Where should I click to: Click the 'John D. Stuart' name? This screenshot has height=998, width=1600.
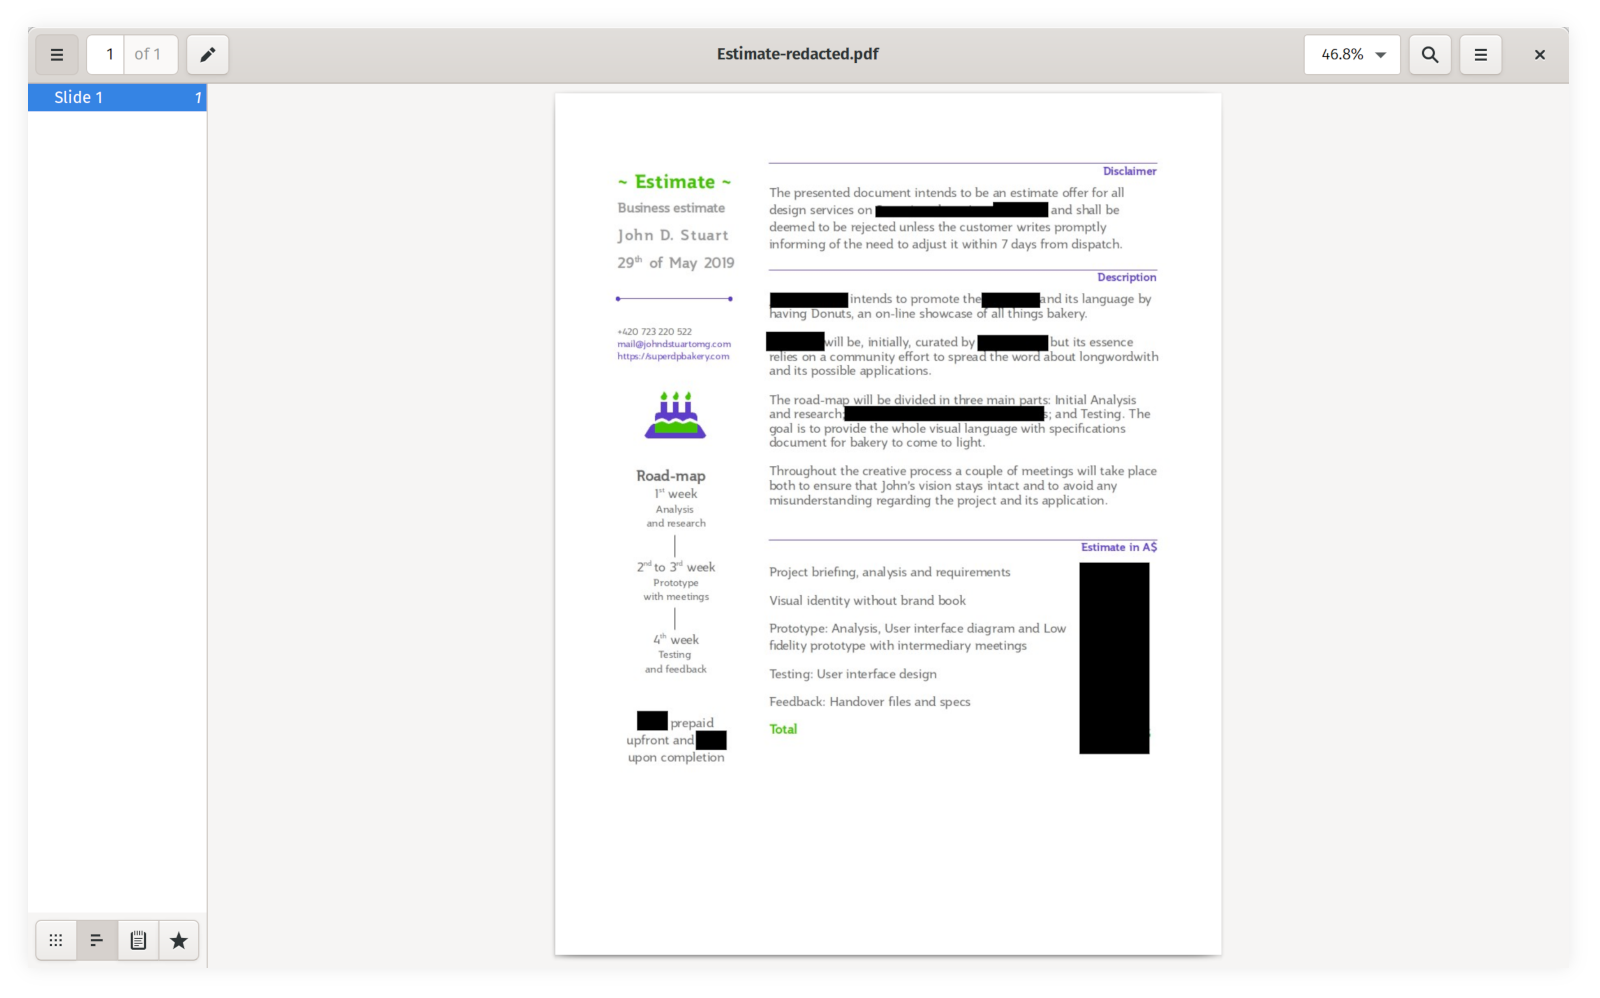673,235
